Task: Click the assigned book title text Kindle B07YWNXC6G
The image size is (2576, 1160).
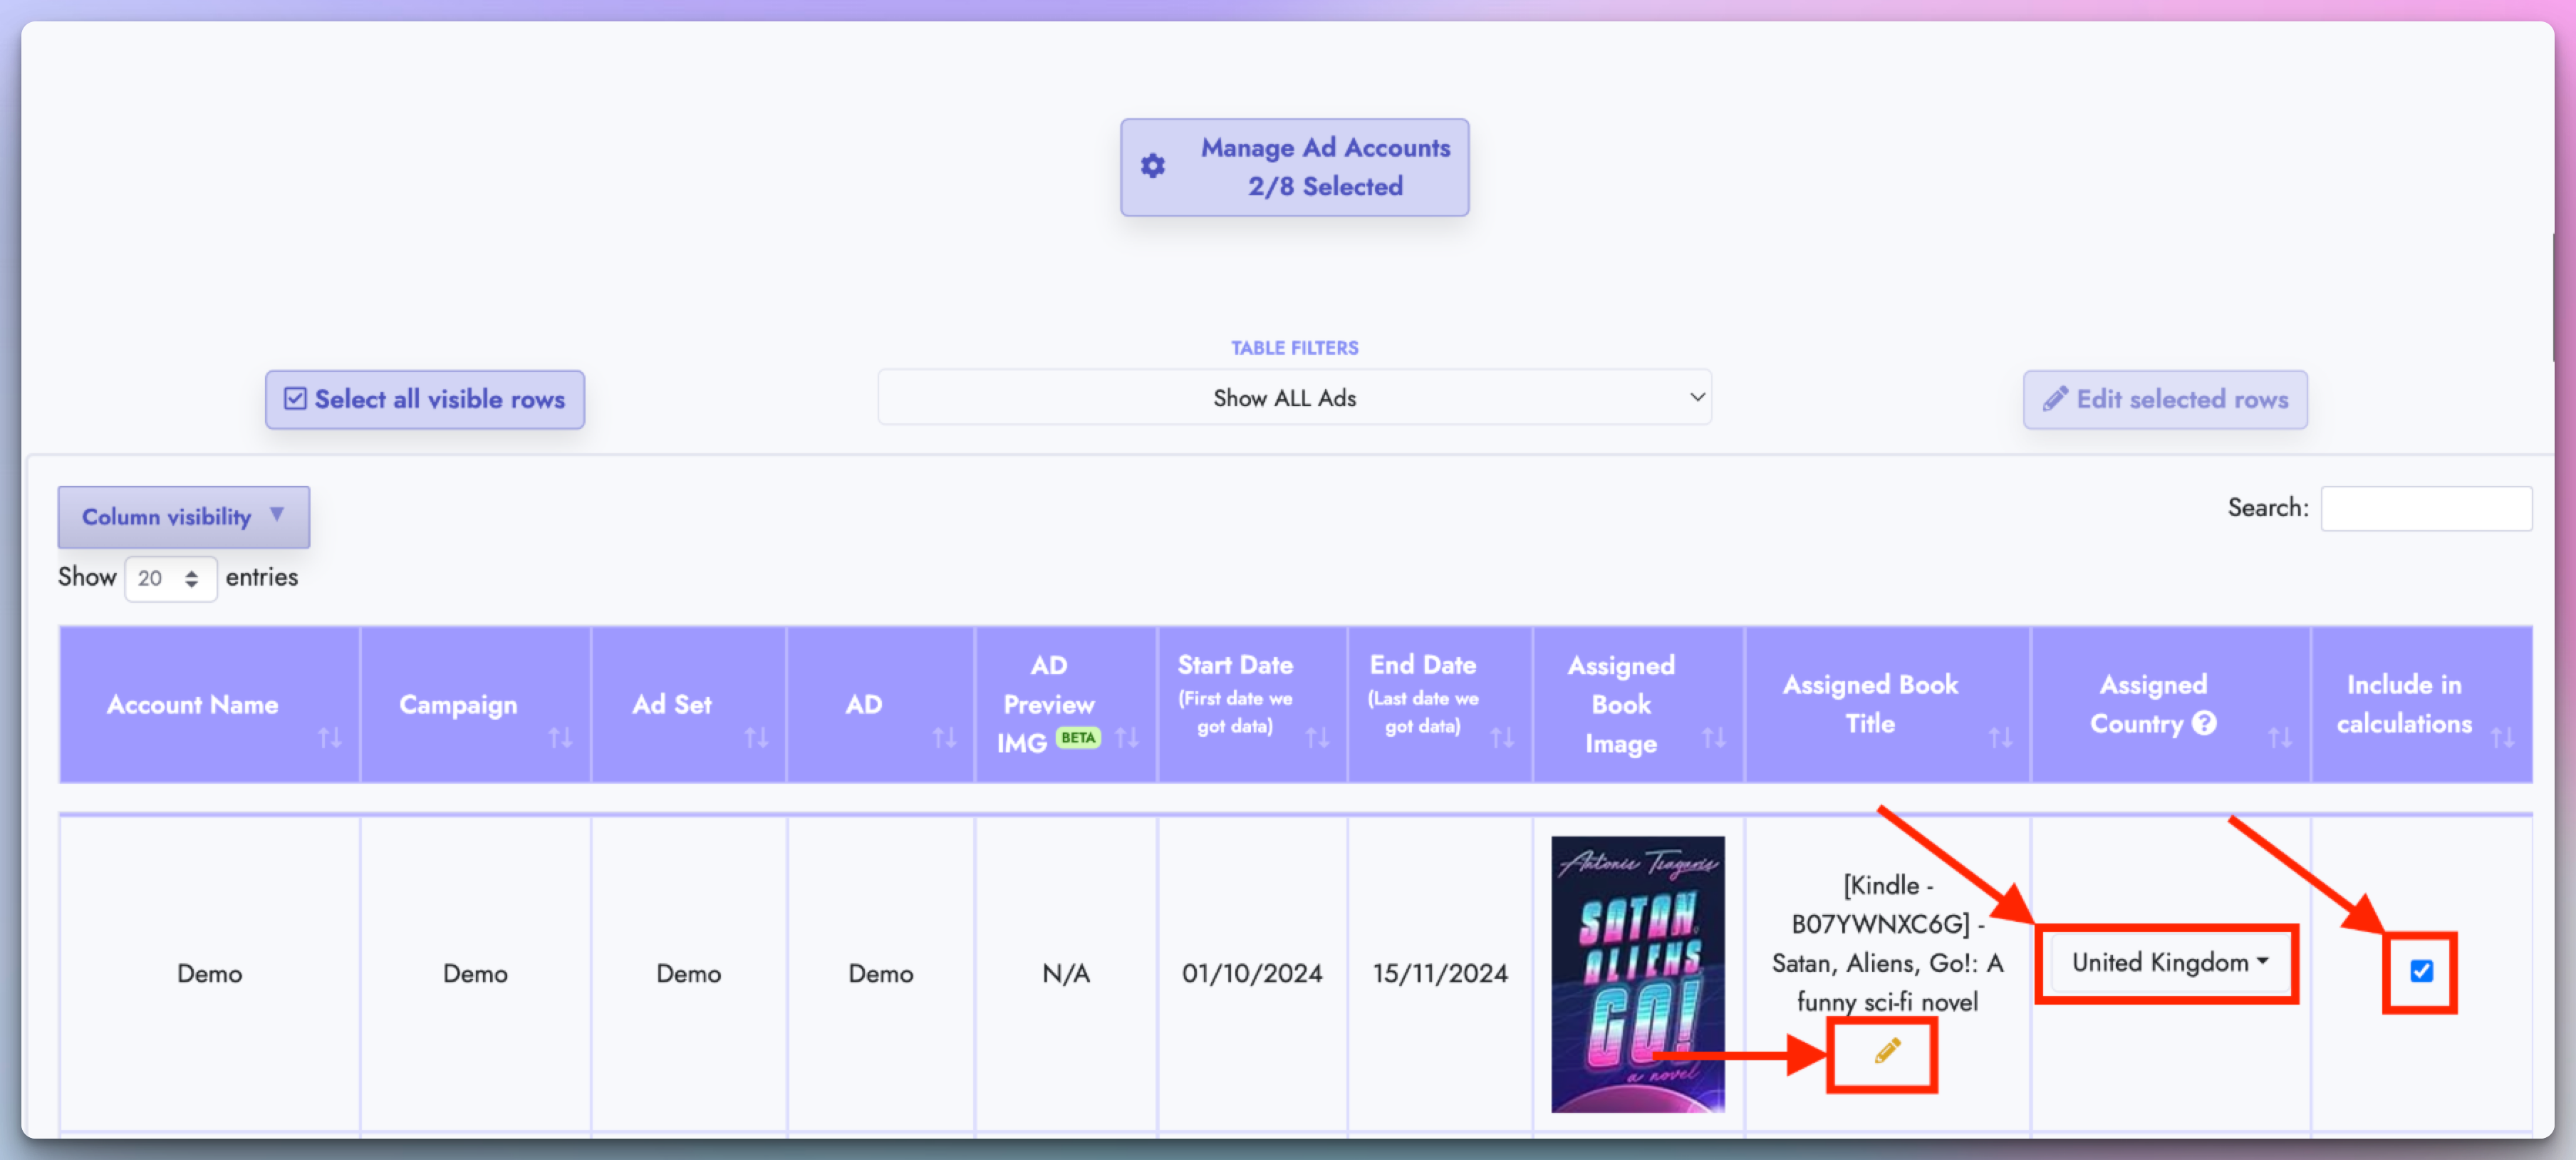Action: (1887, 943)
